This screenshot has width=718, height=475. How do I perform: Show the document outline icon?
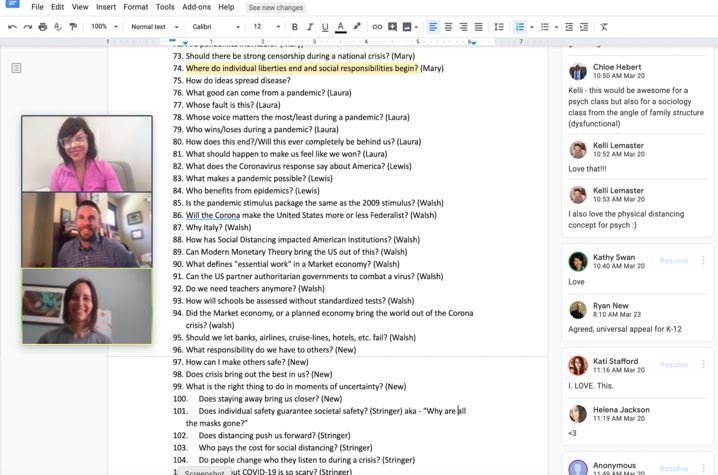pyautogui.click(x=16, y=68)
